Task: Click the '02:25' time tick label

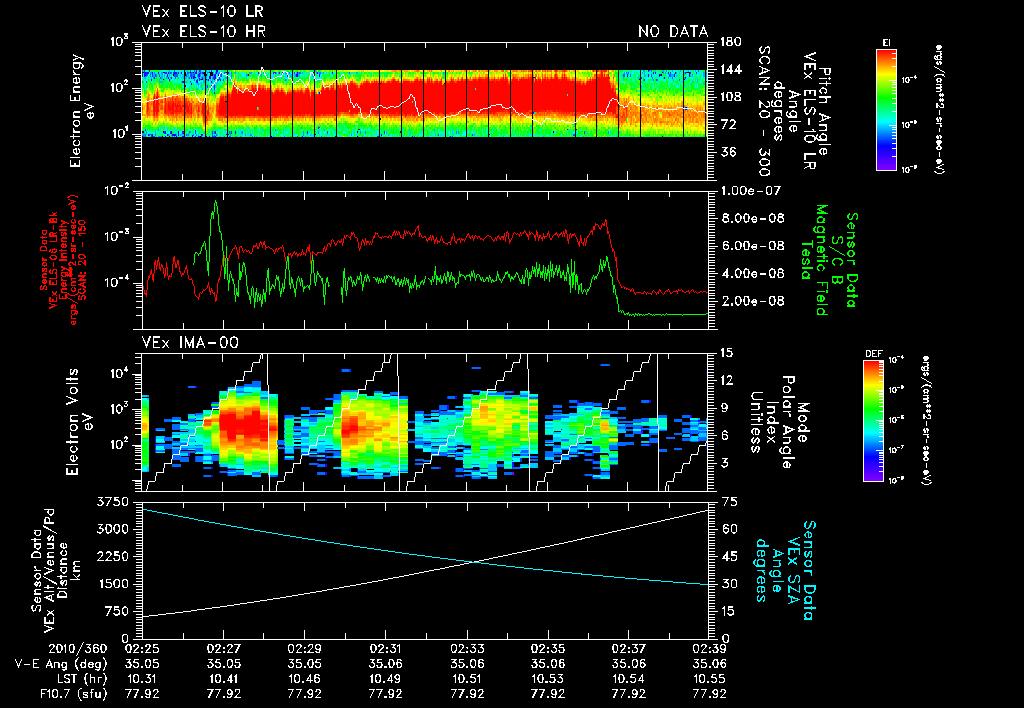Action: pos(142,649)
